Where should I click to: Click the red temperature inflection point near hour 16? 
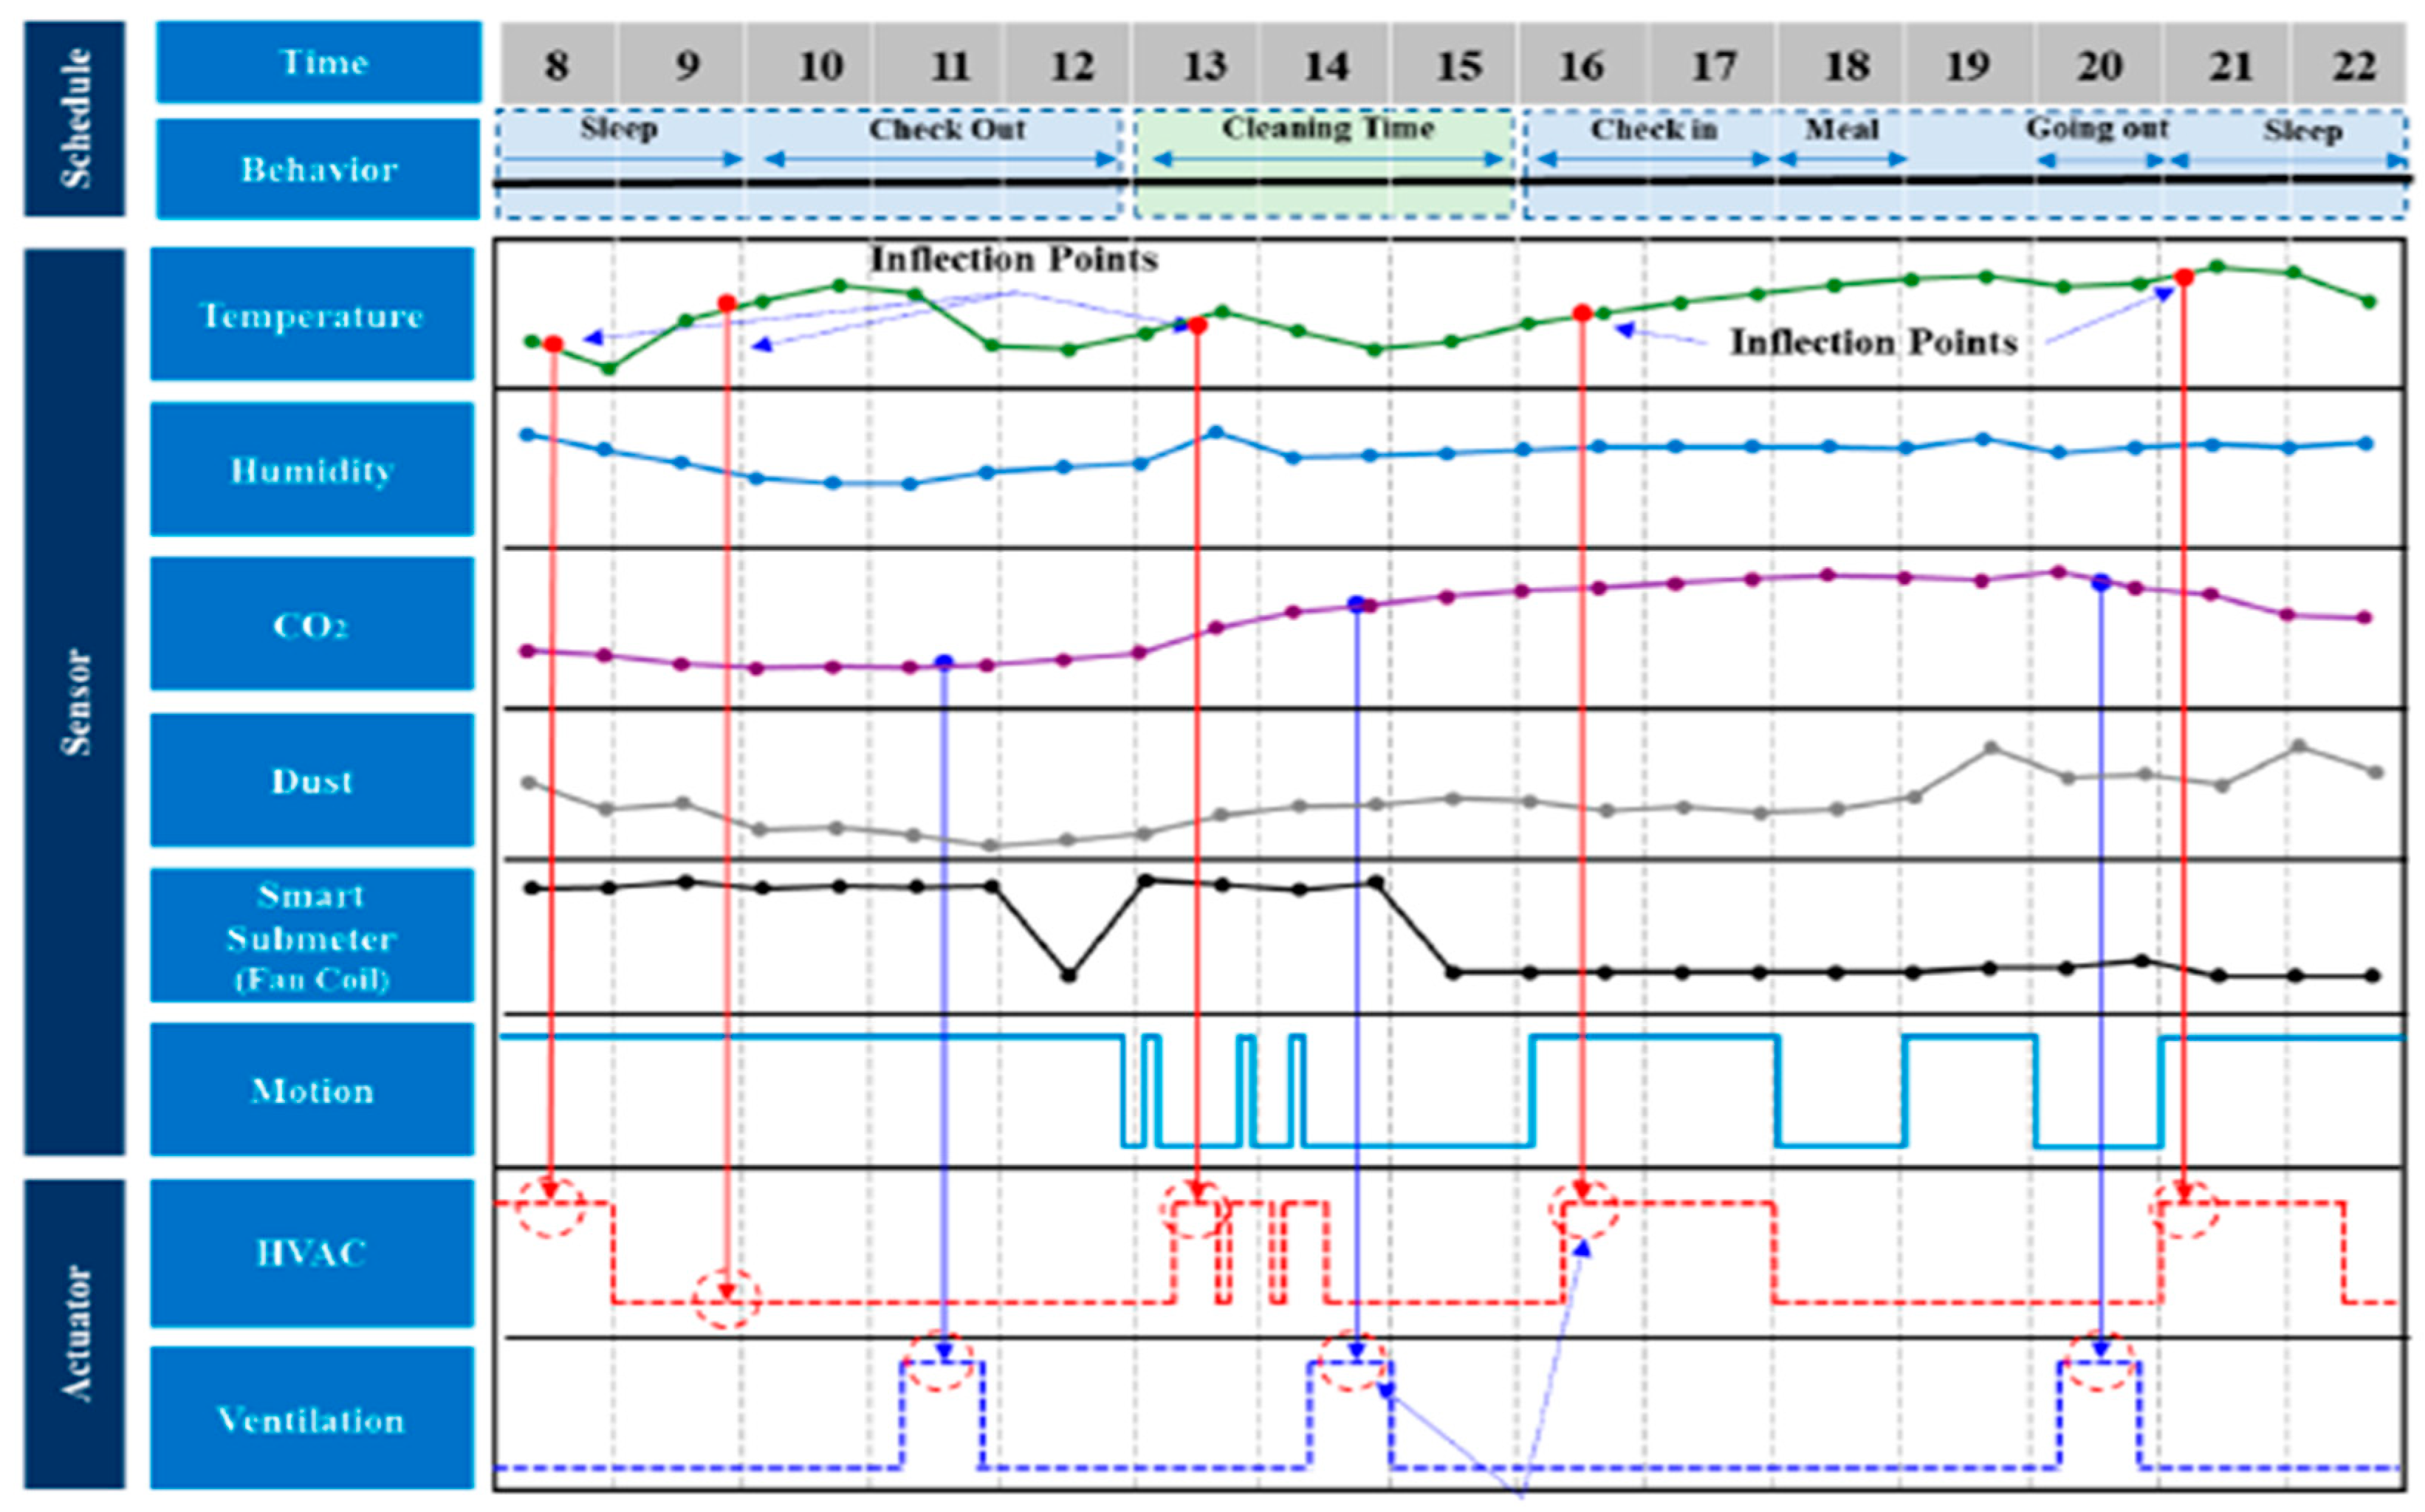click(1582, 313)
